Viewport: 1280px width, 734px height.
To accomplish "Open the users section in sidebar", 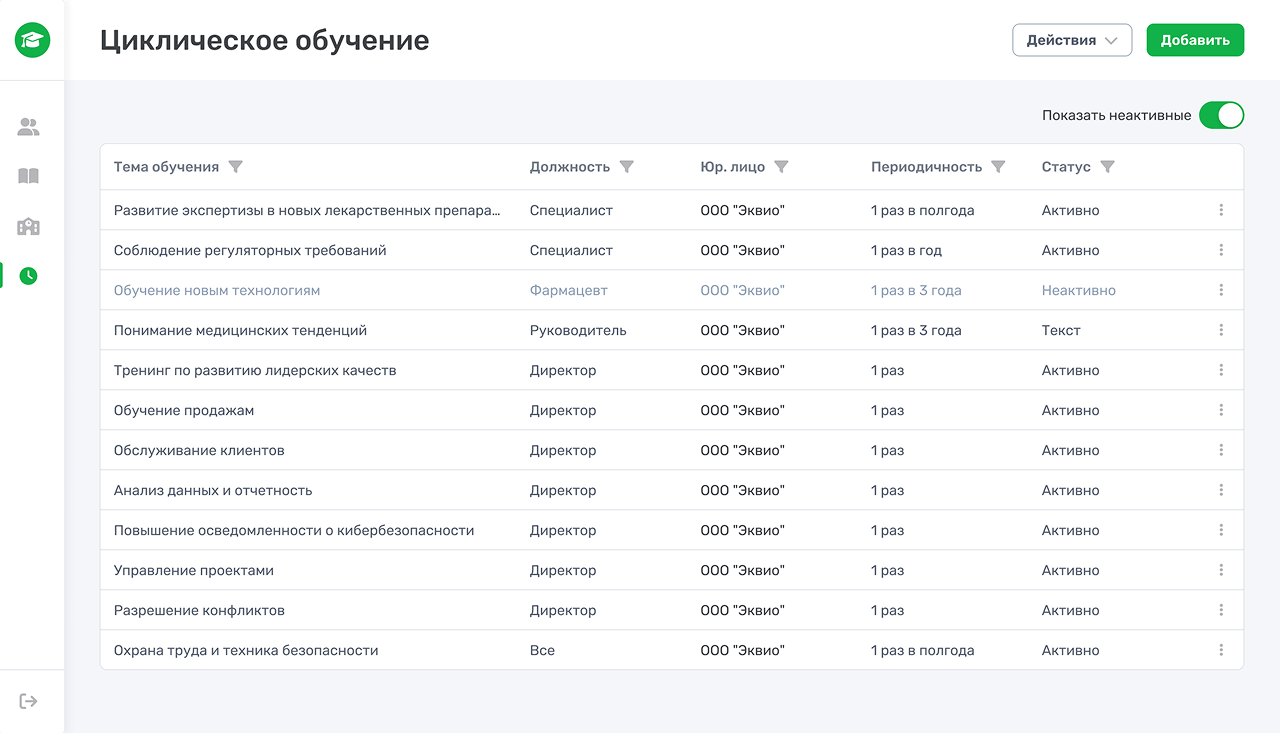I will [29, 127].
